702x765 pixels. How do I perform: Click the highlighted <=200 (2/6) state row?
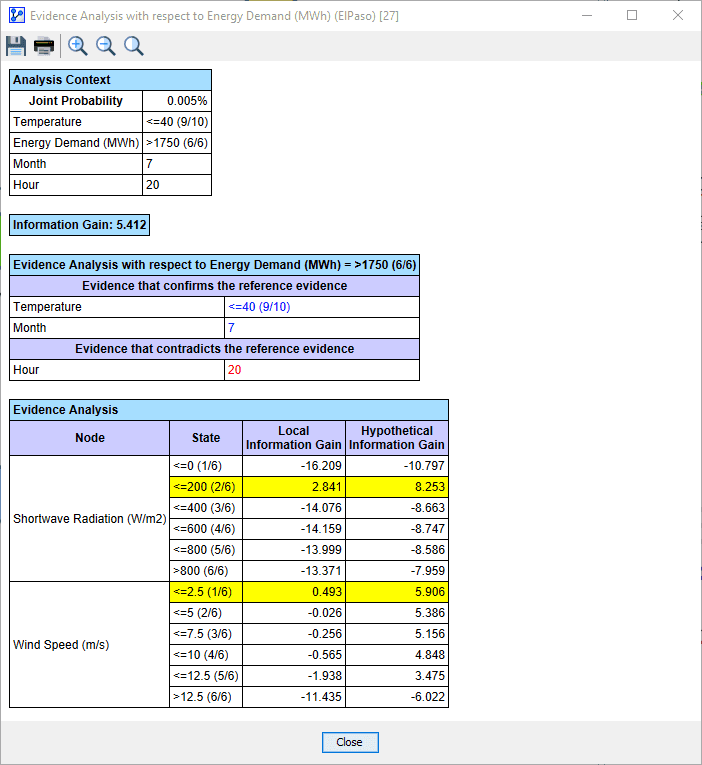click(309, 487)
